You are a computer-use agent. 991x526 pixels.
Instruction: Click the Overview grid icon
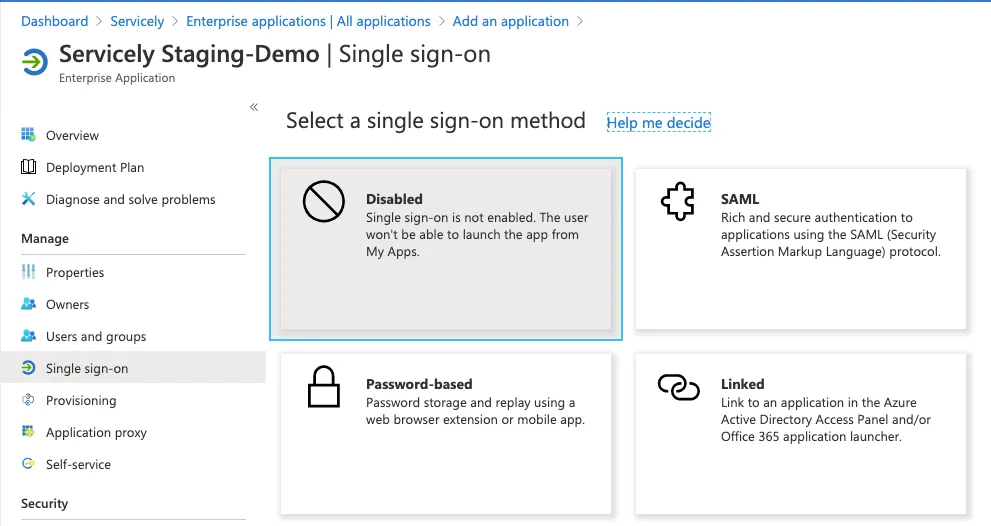(28, 135)
